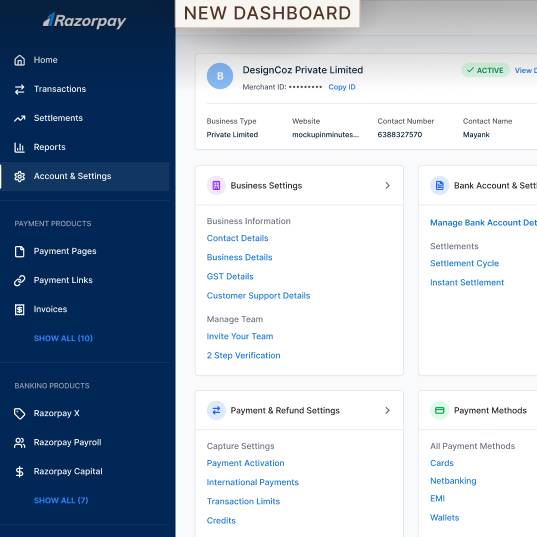
Task: Click the Invoices receipt icon
Action: pos(20,310)
